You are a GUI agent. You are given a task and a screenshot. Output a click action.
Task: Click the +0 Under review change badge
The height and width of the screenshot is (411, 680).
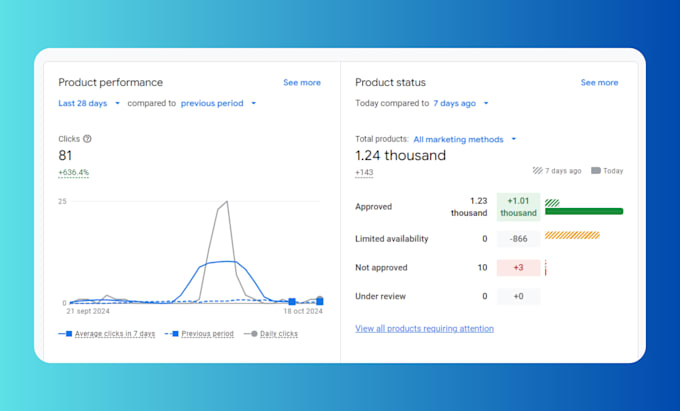pyautogui.click(x=518, y=297)
